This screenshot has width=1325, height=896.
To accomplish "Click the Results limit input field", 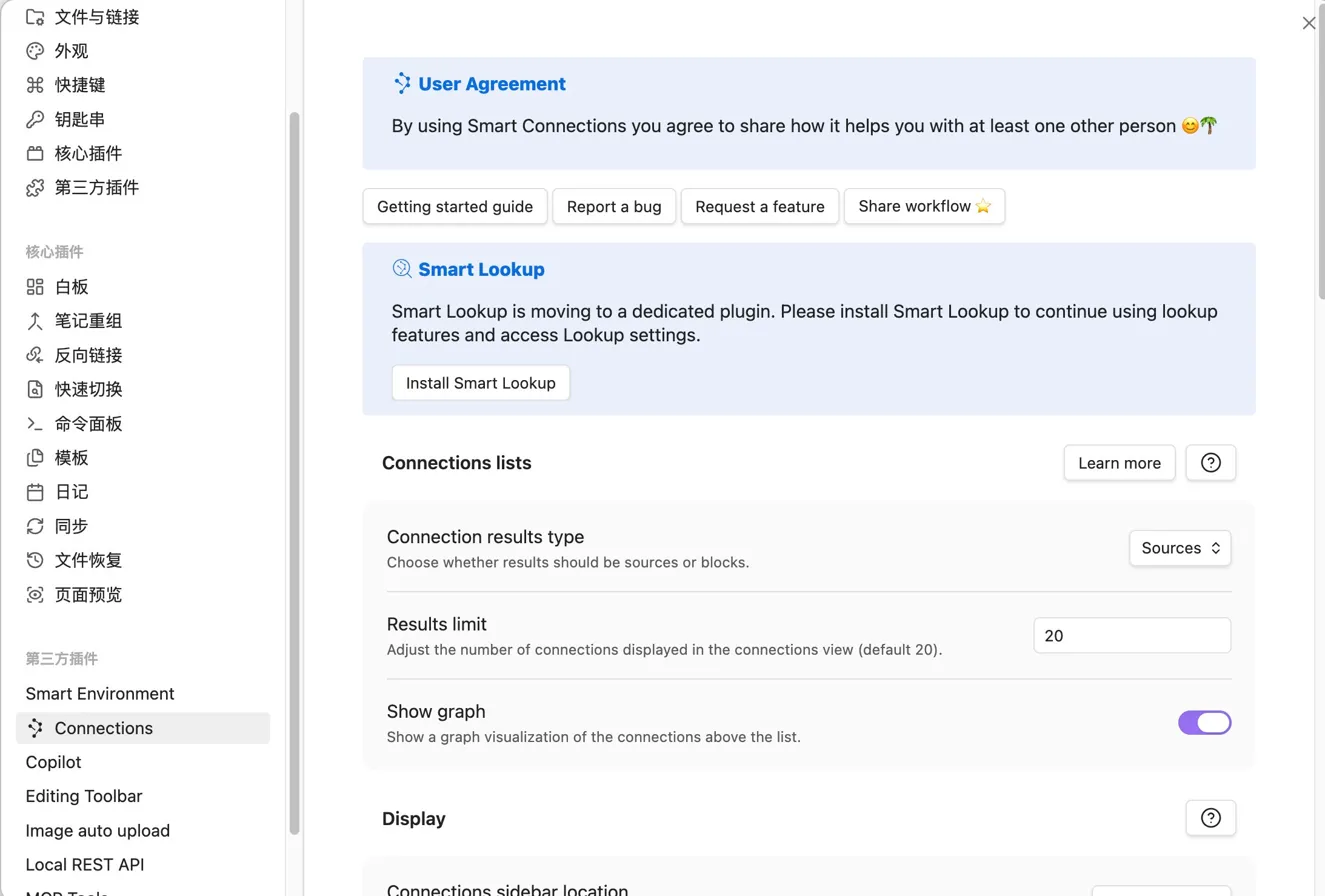I will pos(1132,635).
